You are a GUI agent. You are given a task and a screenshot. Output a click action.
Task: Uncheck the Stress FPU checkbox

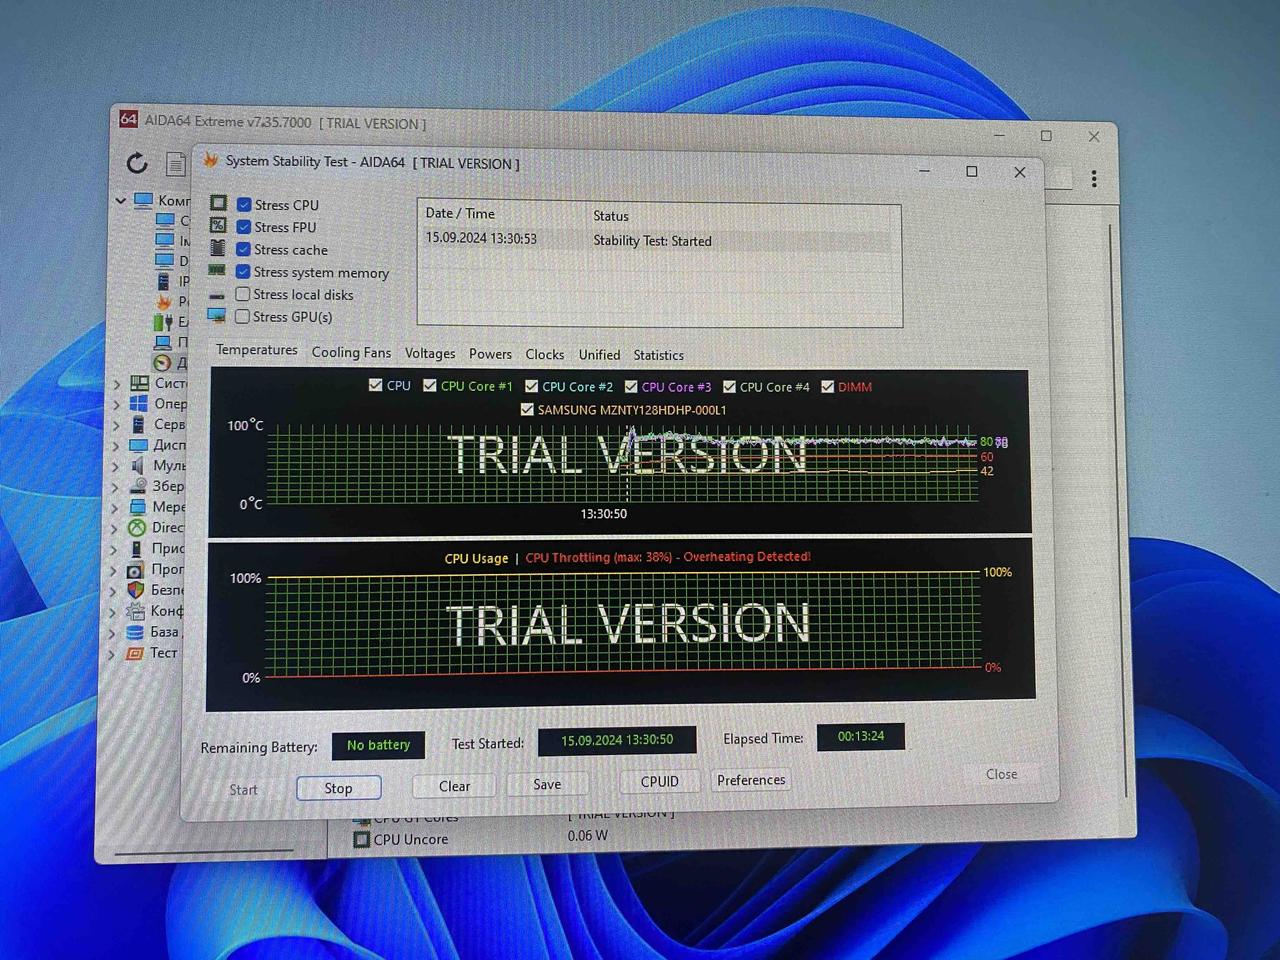pos(244,226)
